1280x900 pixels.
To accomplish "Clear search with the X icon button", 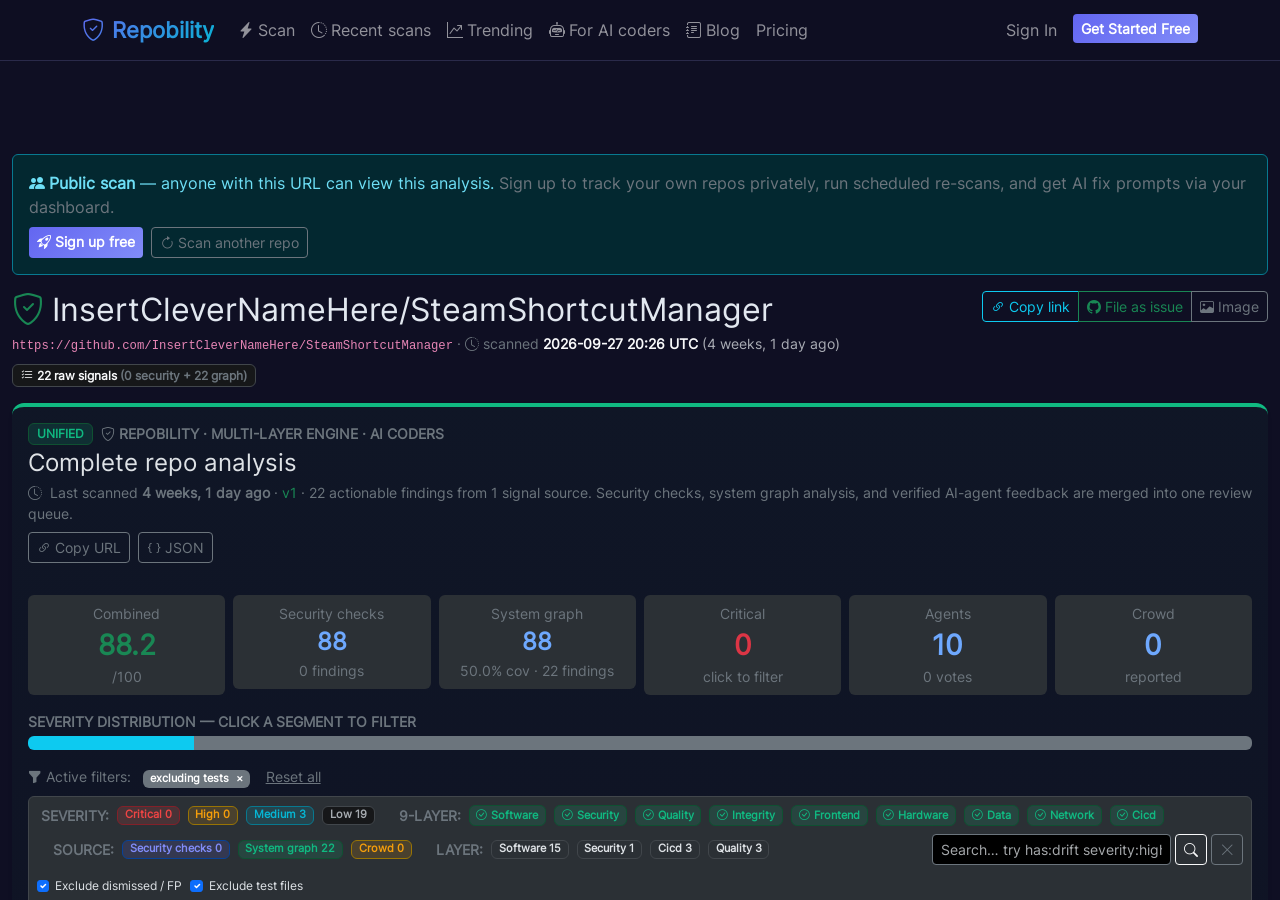I will pyautogui.click(x=1227, y=850).
